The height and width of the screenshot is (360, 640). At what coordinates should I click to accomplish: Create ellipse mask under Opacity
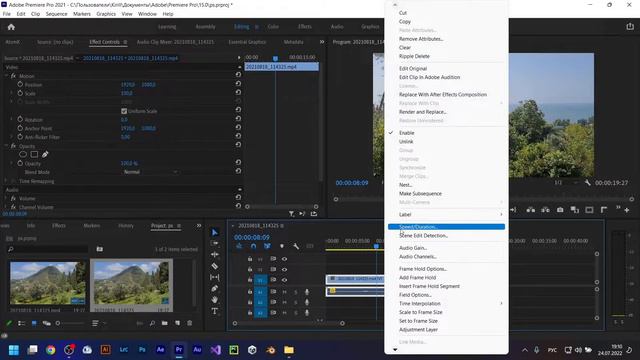pyautogui.click(x=23, y=154)
